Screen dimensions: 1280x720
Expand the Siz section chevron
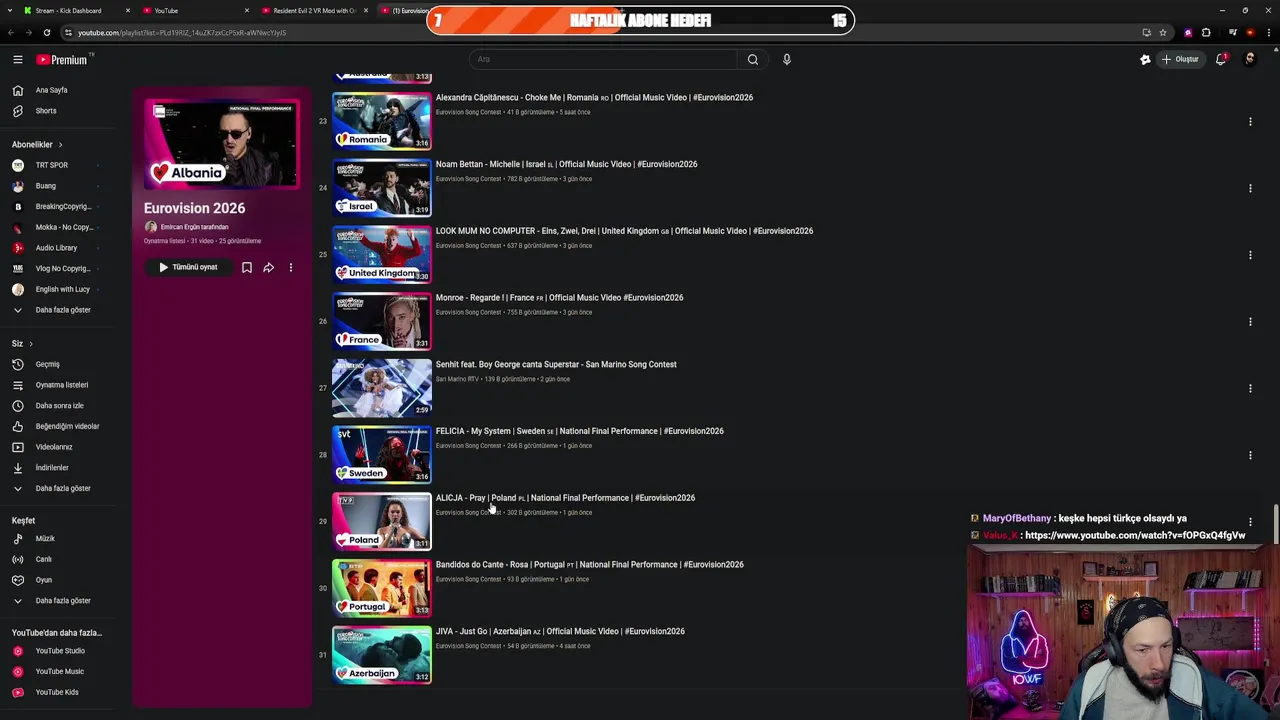pyautogui.click(x=31, y=344)
